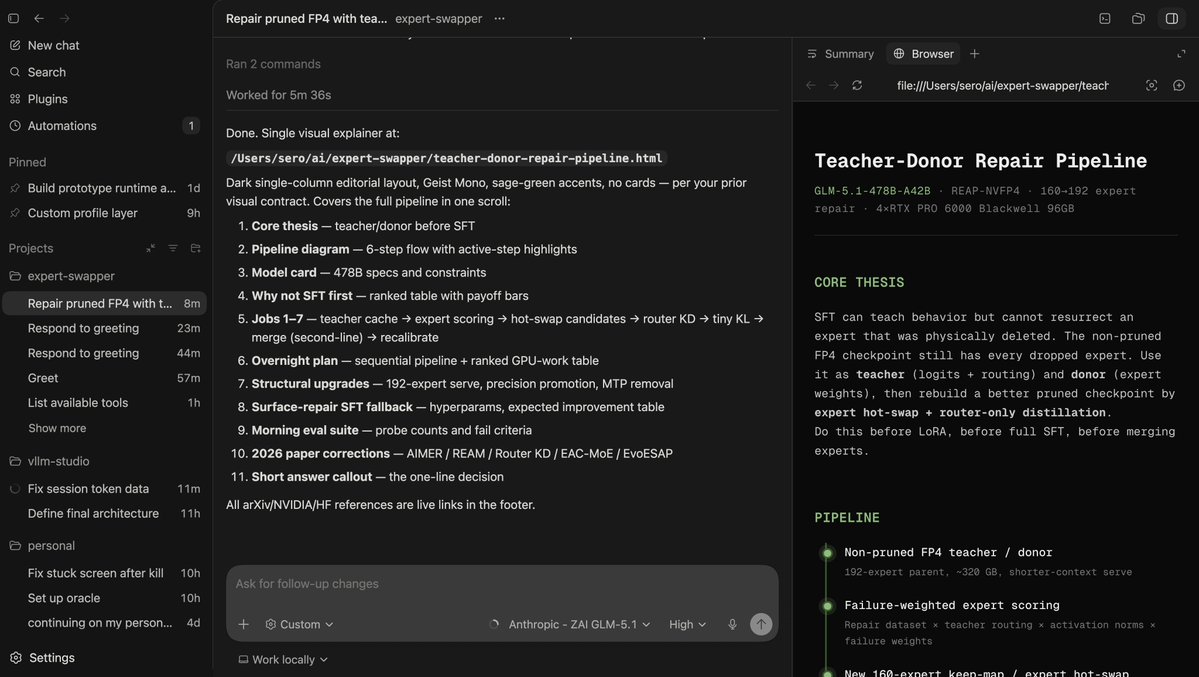The width and height of the screenshot is (1199, 677).
Task: Collapse all projects icon
Action: point(151,248)
